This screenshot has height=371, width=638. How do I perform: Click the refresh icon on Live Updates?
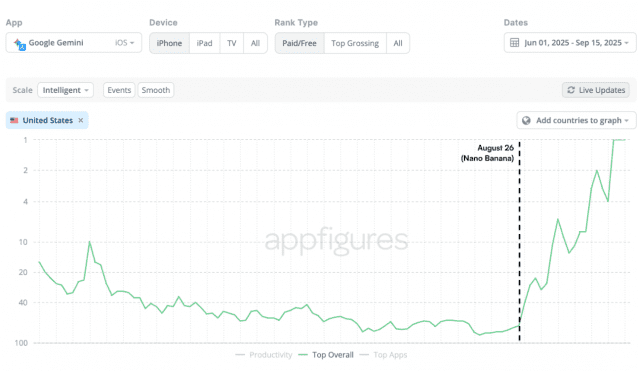[x=571, y=90]
